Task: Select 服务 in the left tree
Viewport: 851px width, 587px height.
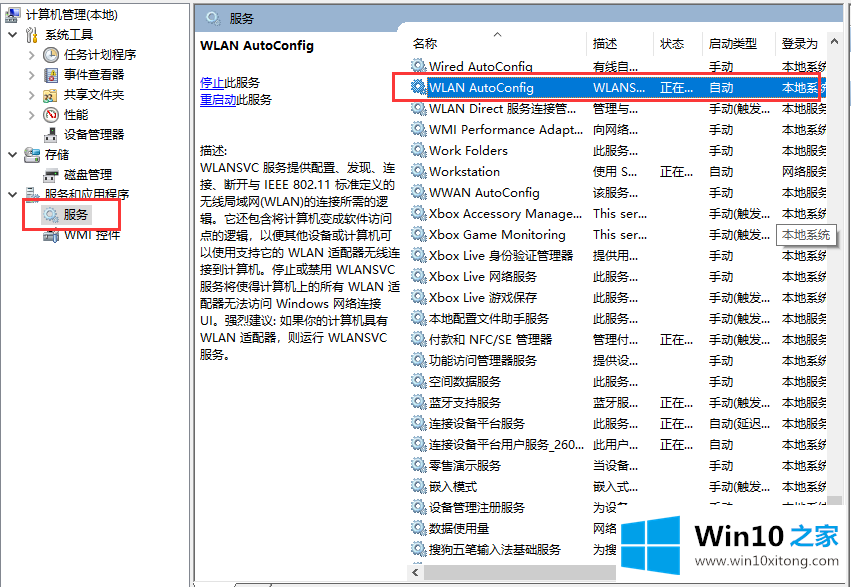Action: (75, 215)
